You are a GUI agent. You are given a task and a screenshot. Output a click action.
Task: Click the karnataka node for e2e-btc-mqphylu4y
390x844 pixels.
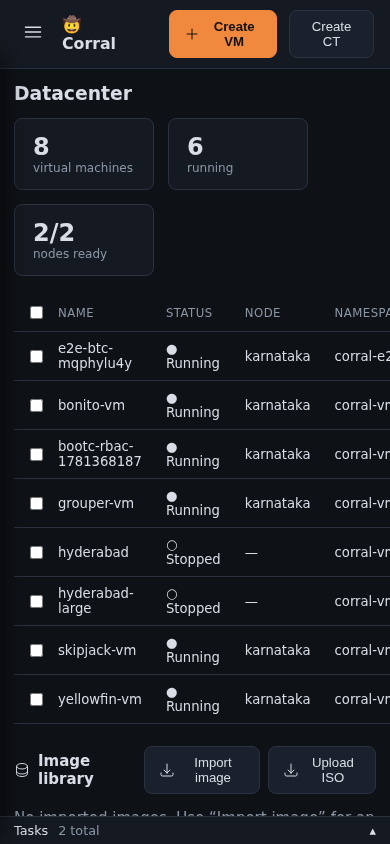278,356
